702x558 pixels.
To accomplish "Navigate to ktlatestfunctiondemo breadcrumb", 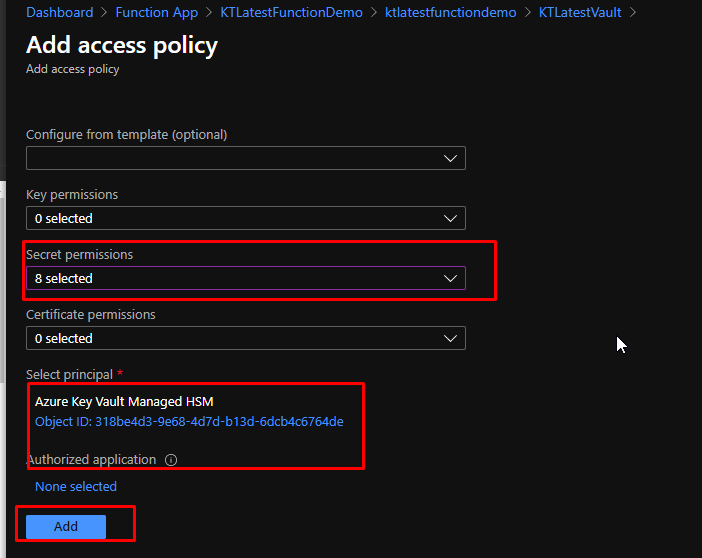I will (450, 12).
